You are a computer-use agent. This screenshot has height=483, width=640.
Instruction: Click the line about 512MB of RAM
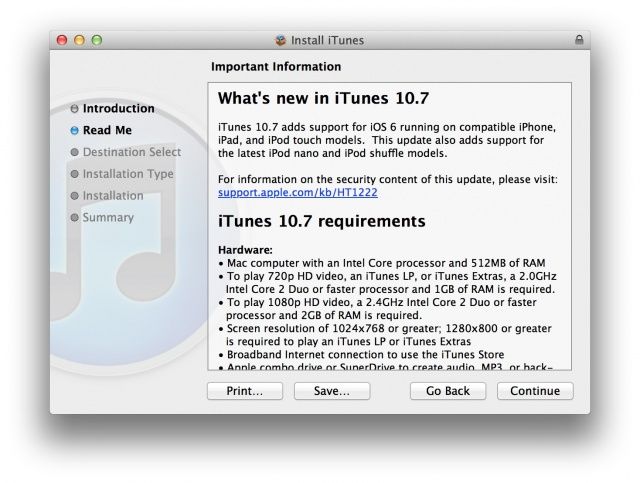tap(382, 263)
